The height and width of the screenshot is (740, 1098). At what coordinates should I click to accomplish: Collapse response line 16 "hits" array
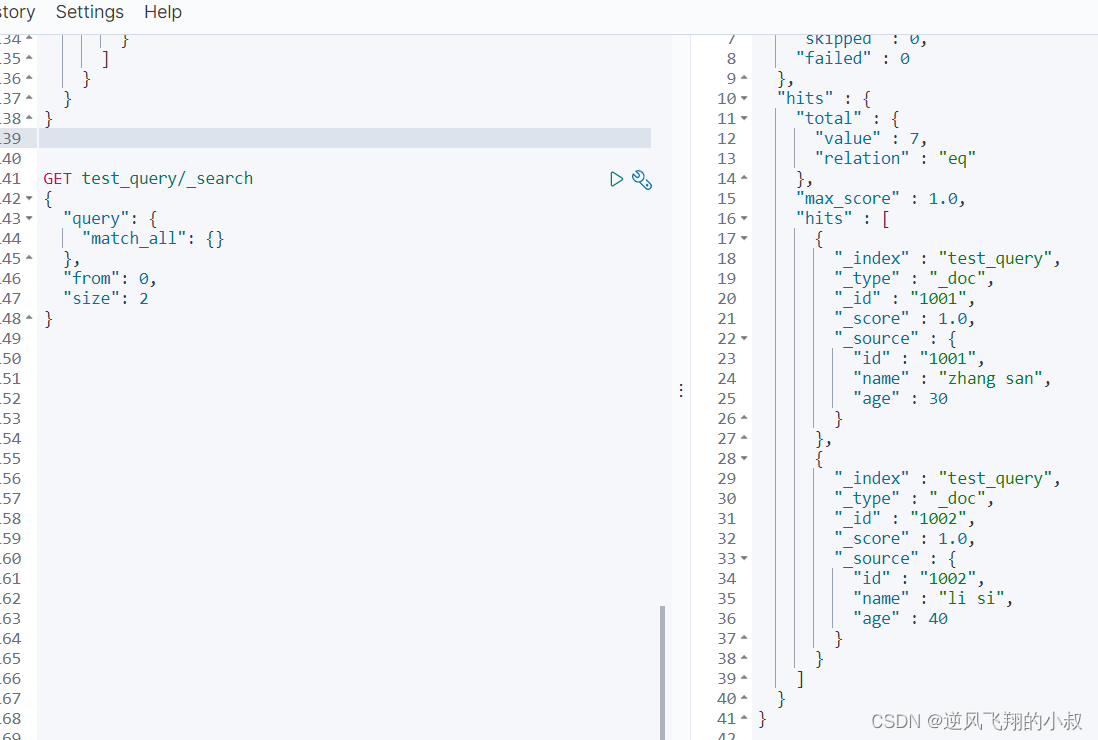pyautogui.click(x=744, y=219)
